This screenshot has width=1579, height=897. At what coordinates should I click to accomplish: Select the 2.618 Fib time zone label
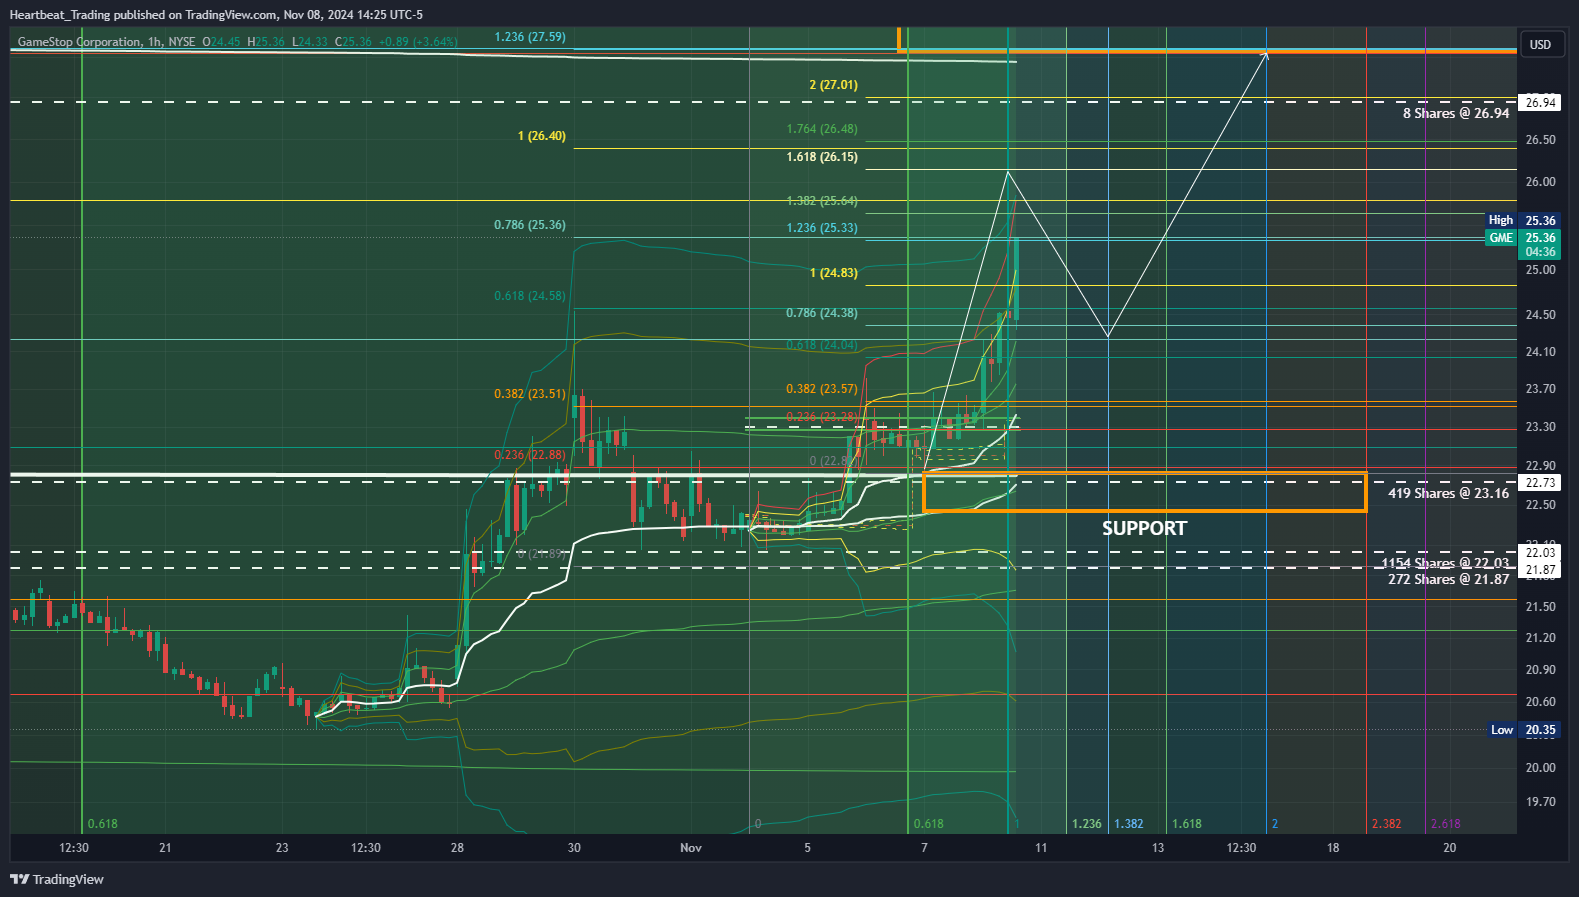1446,824
